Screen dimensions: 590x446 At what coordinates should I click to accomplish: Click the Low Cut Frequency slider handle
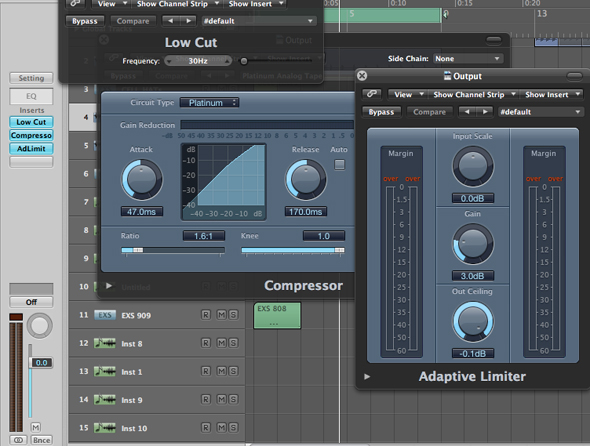(x=244, y=61)
